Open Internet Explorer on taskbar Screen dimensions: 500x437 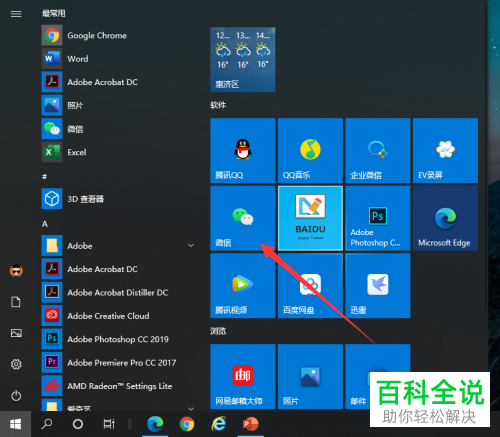click(x=219, y=424)
